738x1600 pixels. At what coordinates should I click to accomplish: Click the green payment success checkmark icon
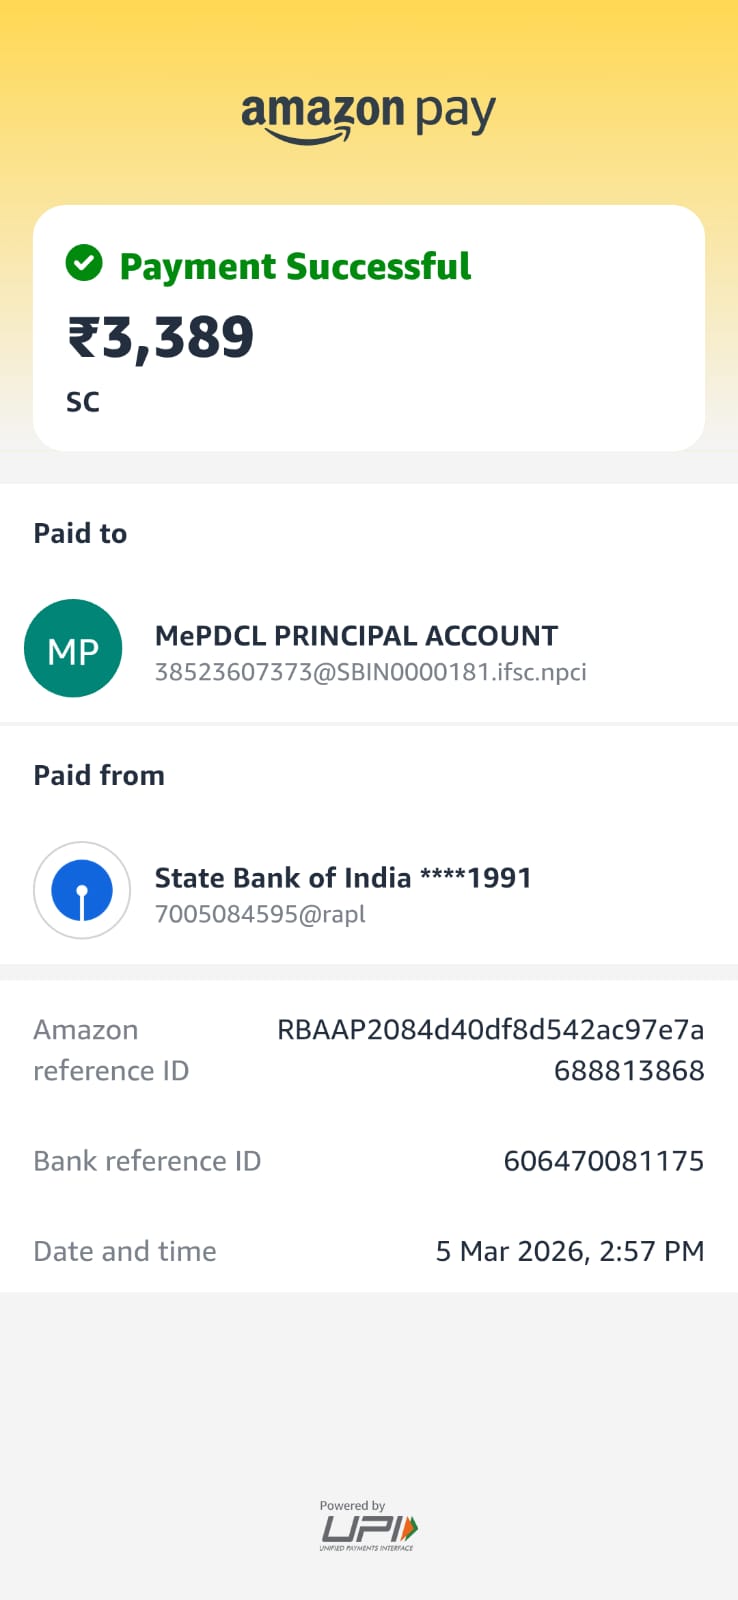84,264
